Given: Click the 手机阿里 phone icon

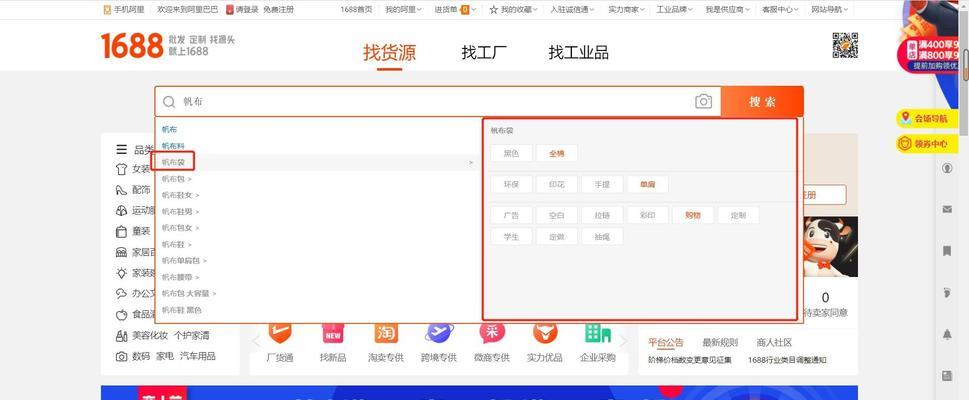Looking at the screenshot, I should pyautogui.click(x=108, y=9).
